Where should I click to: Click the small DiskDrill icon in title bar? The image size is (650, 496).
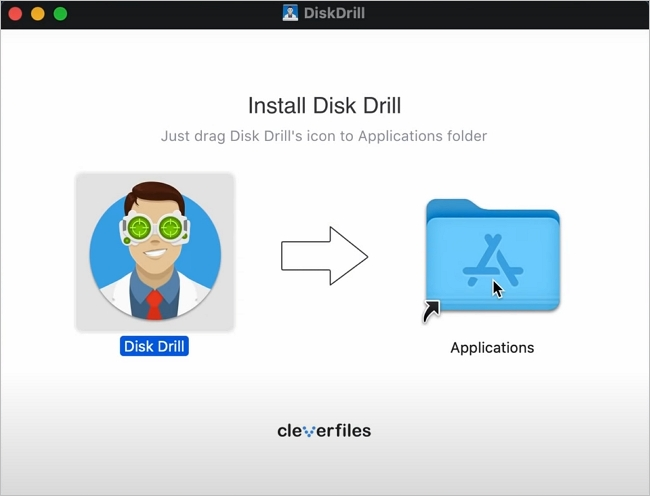(291, 14)
